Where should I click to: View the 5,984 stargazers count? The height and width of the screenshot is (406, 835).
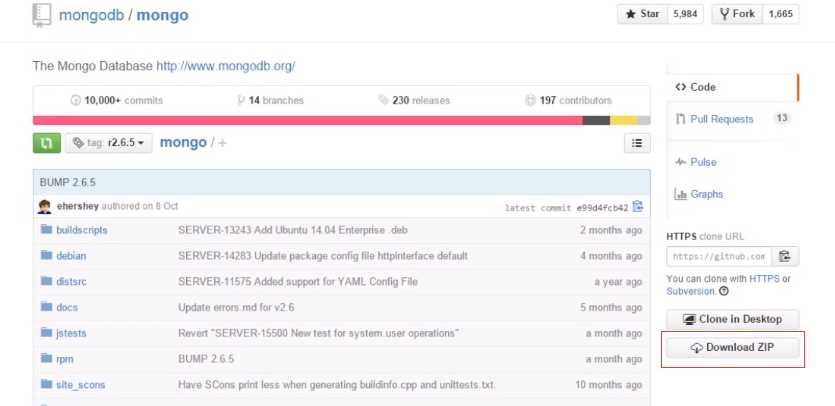pyautogui.click(x=685, y=14)
